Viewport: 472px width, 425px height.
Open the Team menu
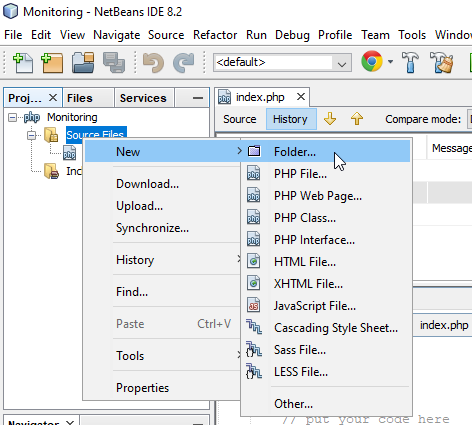(x=375, y=35)
